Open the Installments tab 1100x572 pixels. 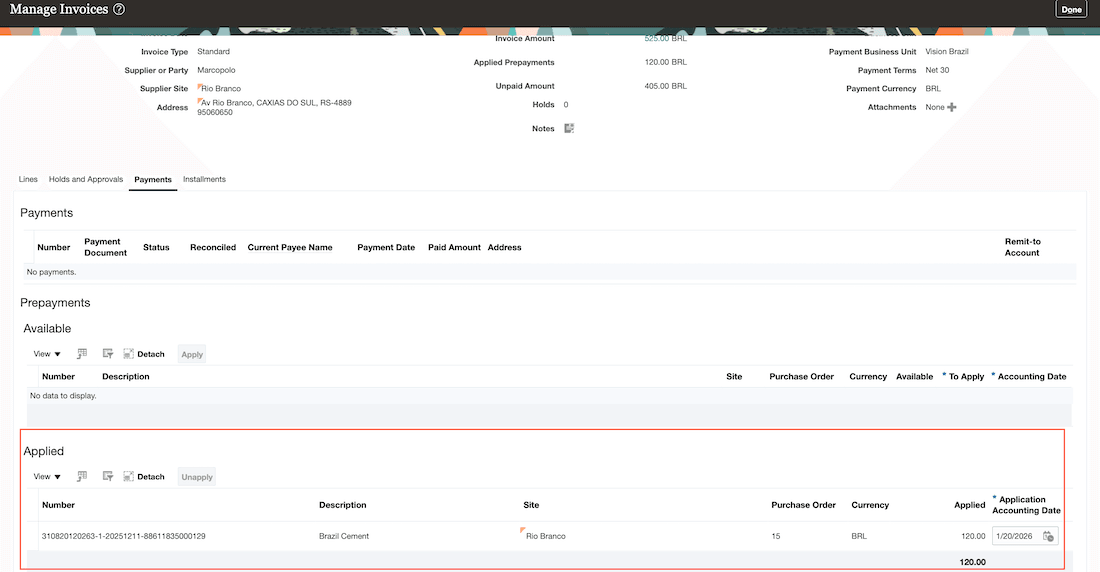[x=204, y=179]
